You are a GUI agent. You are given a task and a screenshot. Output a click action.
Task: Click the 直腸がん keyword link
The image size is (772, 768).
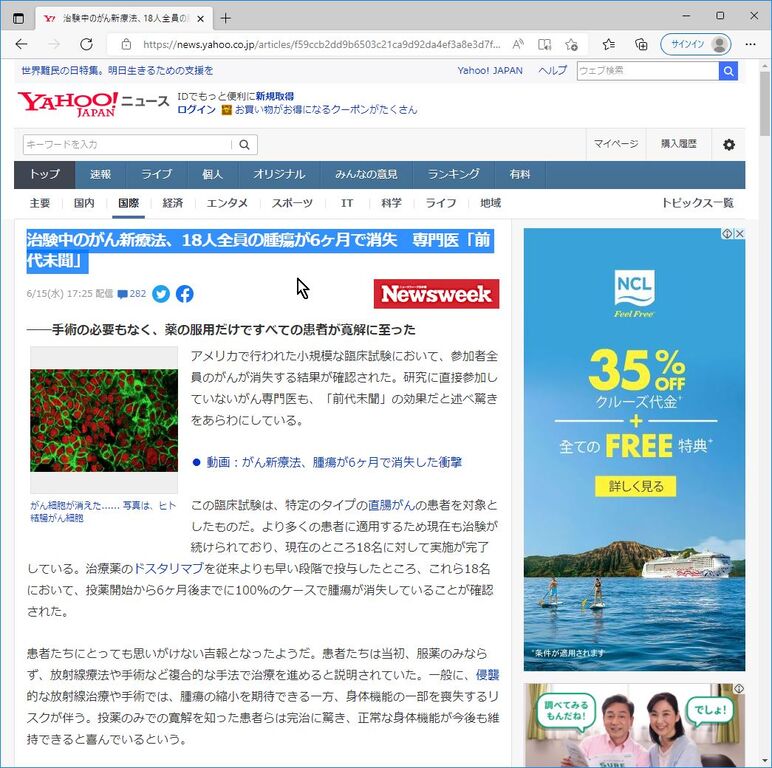coord(391,505)
